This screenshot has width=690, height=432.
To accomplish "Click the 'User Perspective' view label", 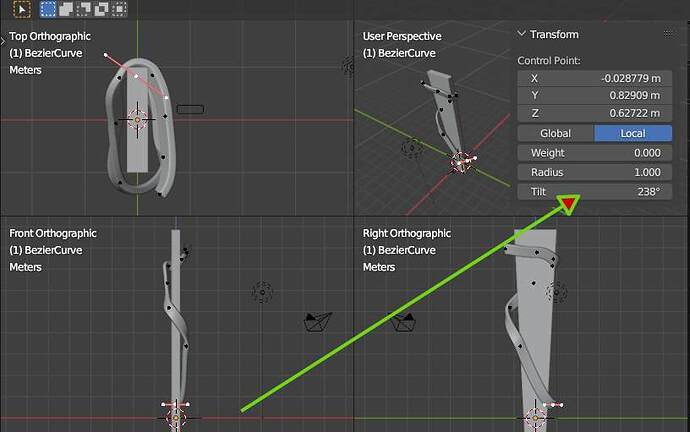I will [402, 37].
